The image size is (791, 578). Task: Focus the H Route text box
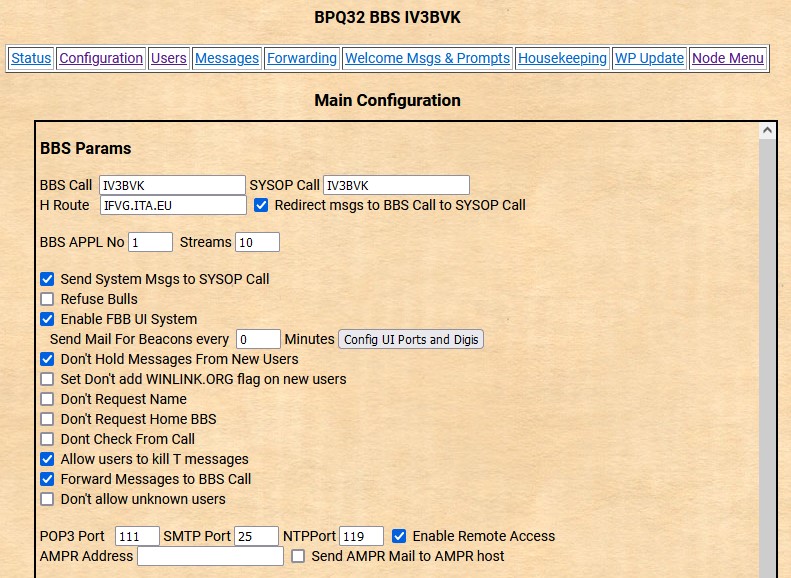pyautogui.click(x=173, y=205)
